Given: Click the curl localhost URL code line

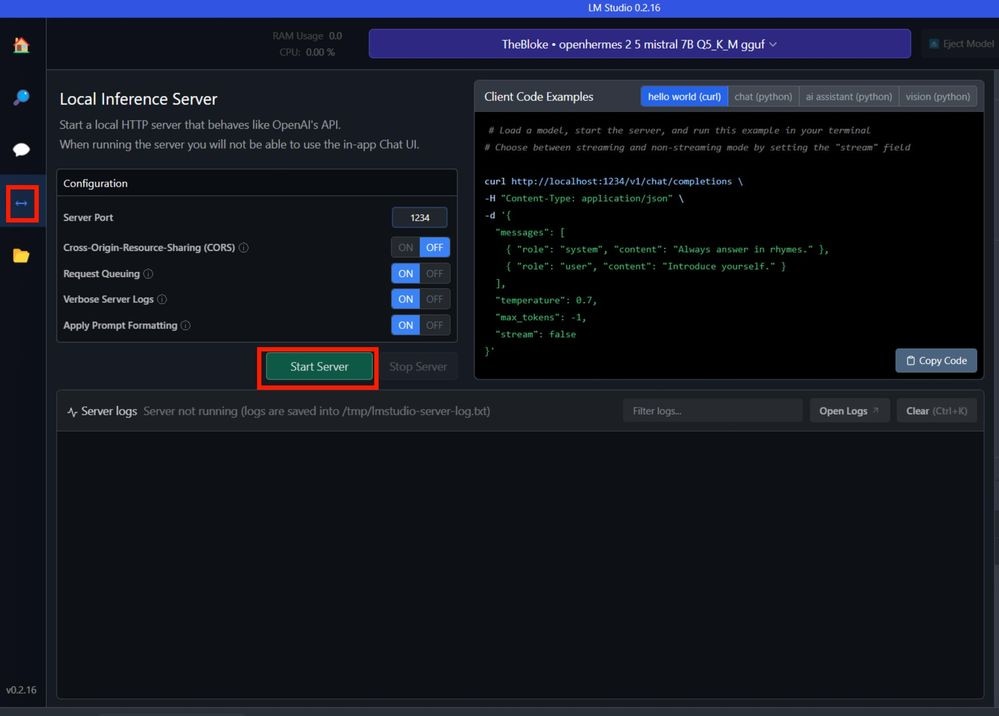Looking at the screenshot, I should (x=614, y=182).
